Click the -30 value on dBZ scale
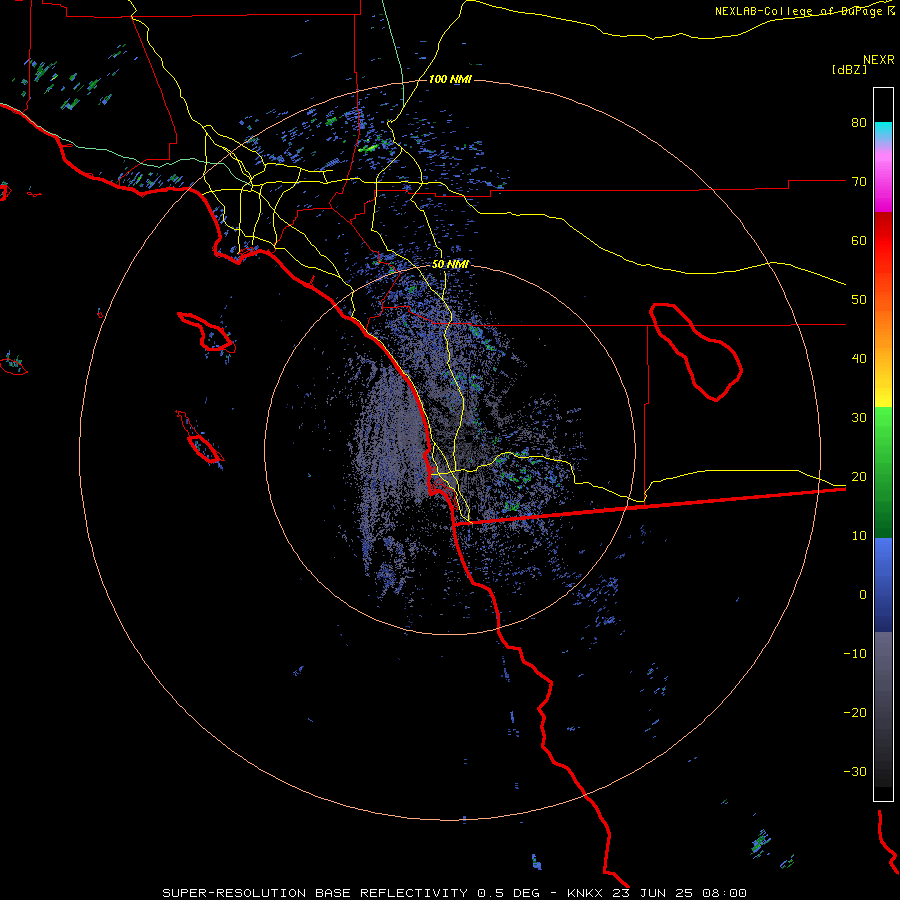Screen dimensions: 900x900 point(855,771)
